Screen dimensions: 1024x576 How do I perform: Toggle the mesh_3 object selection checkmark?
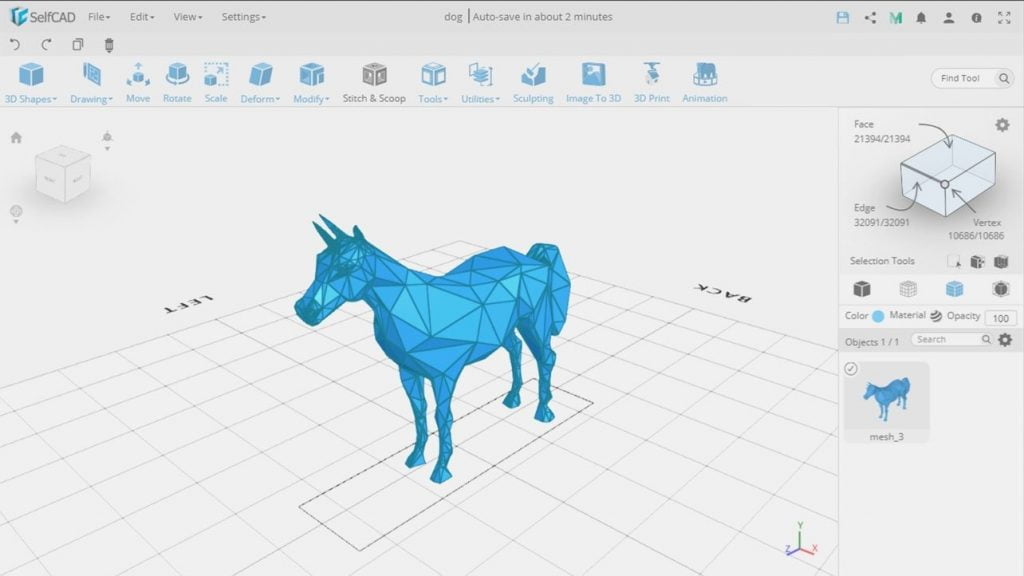[x=850, y=369]
